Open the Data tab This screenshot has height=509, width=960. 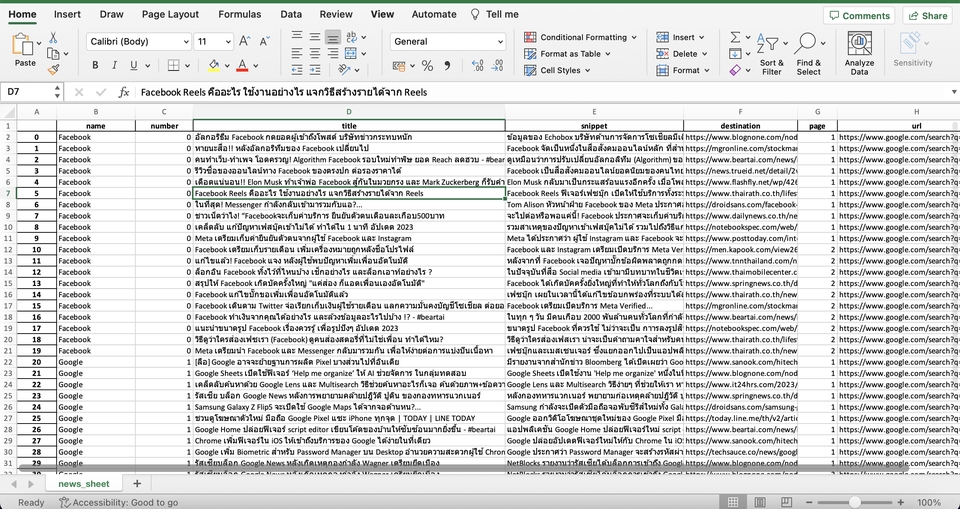pyautogui.click(x=291, y=14)
